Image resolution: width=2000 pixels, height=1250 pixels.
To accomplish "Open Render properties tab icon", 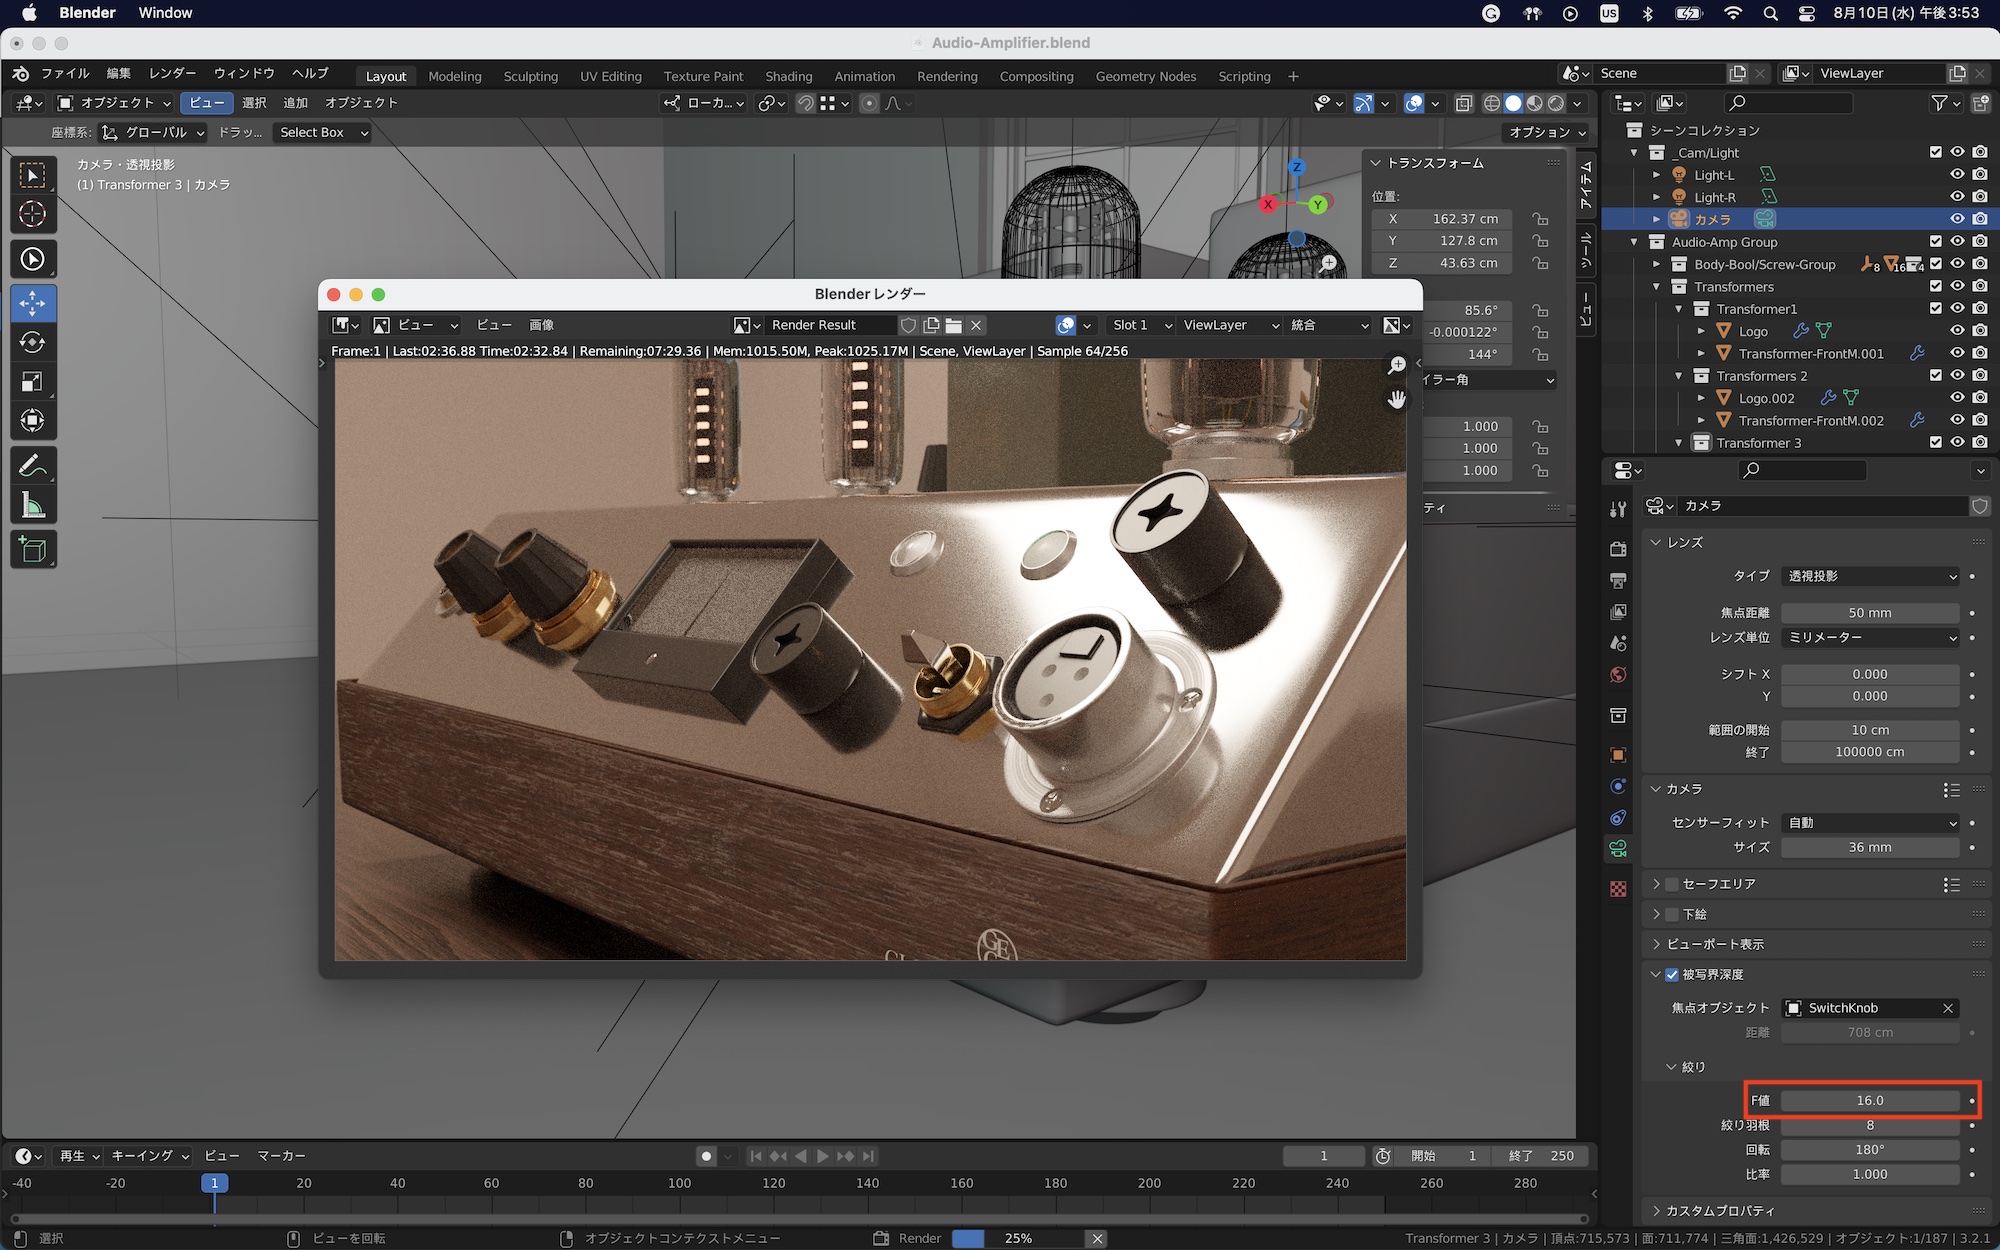I will pos(1618,549).
